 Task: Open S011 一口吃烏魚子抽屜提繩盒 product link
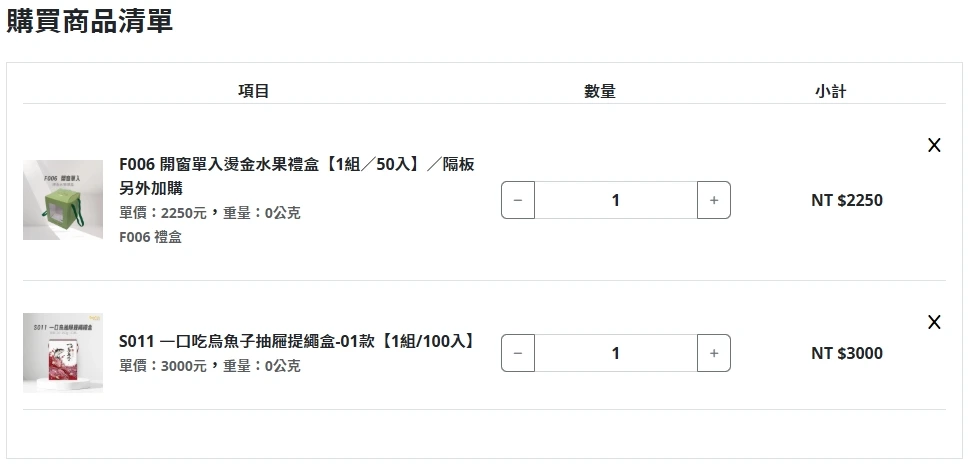pos(296,341)
